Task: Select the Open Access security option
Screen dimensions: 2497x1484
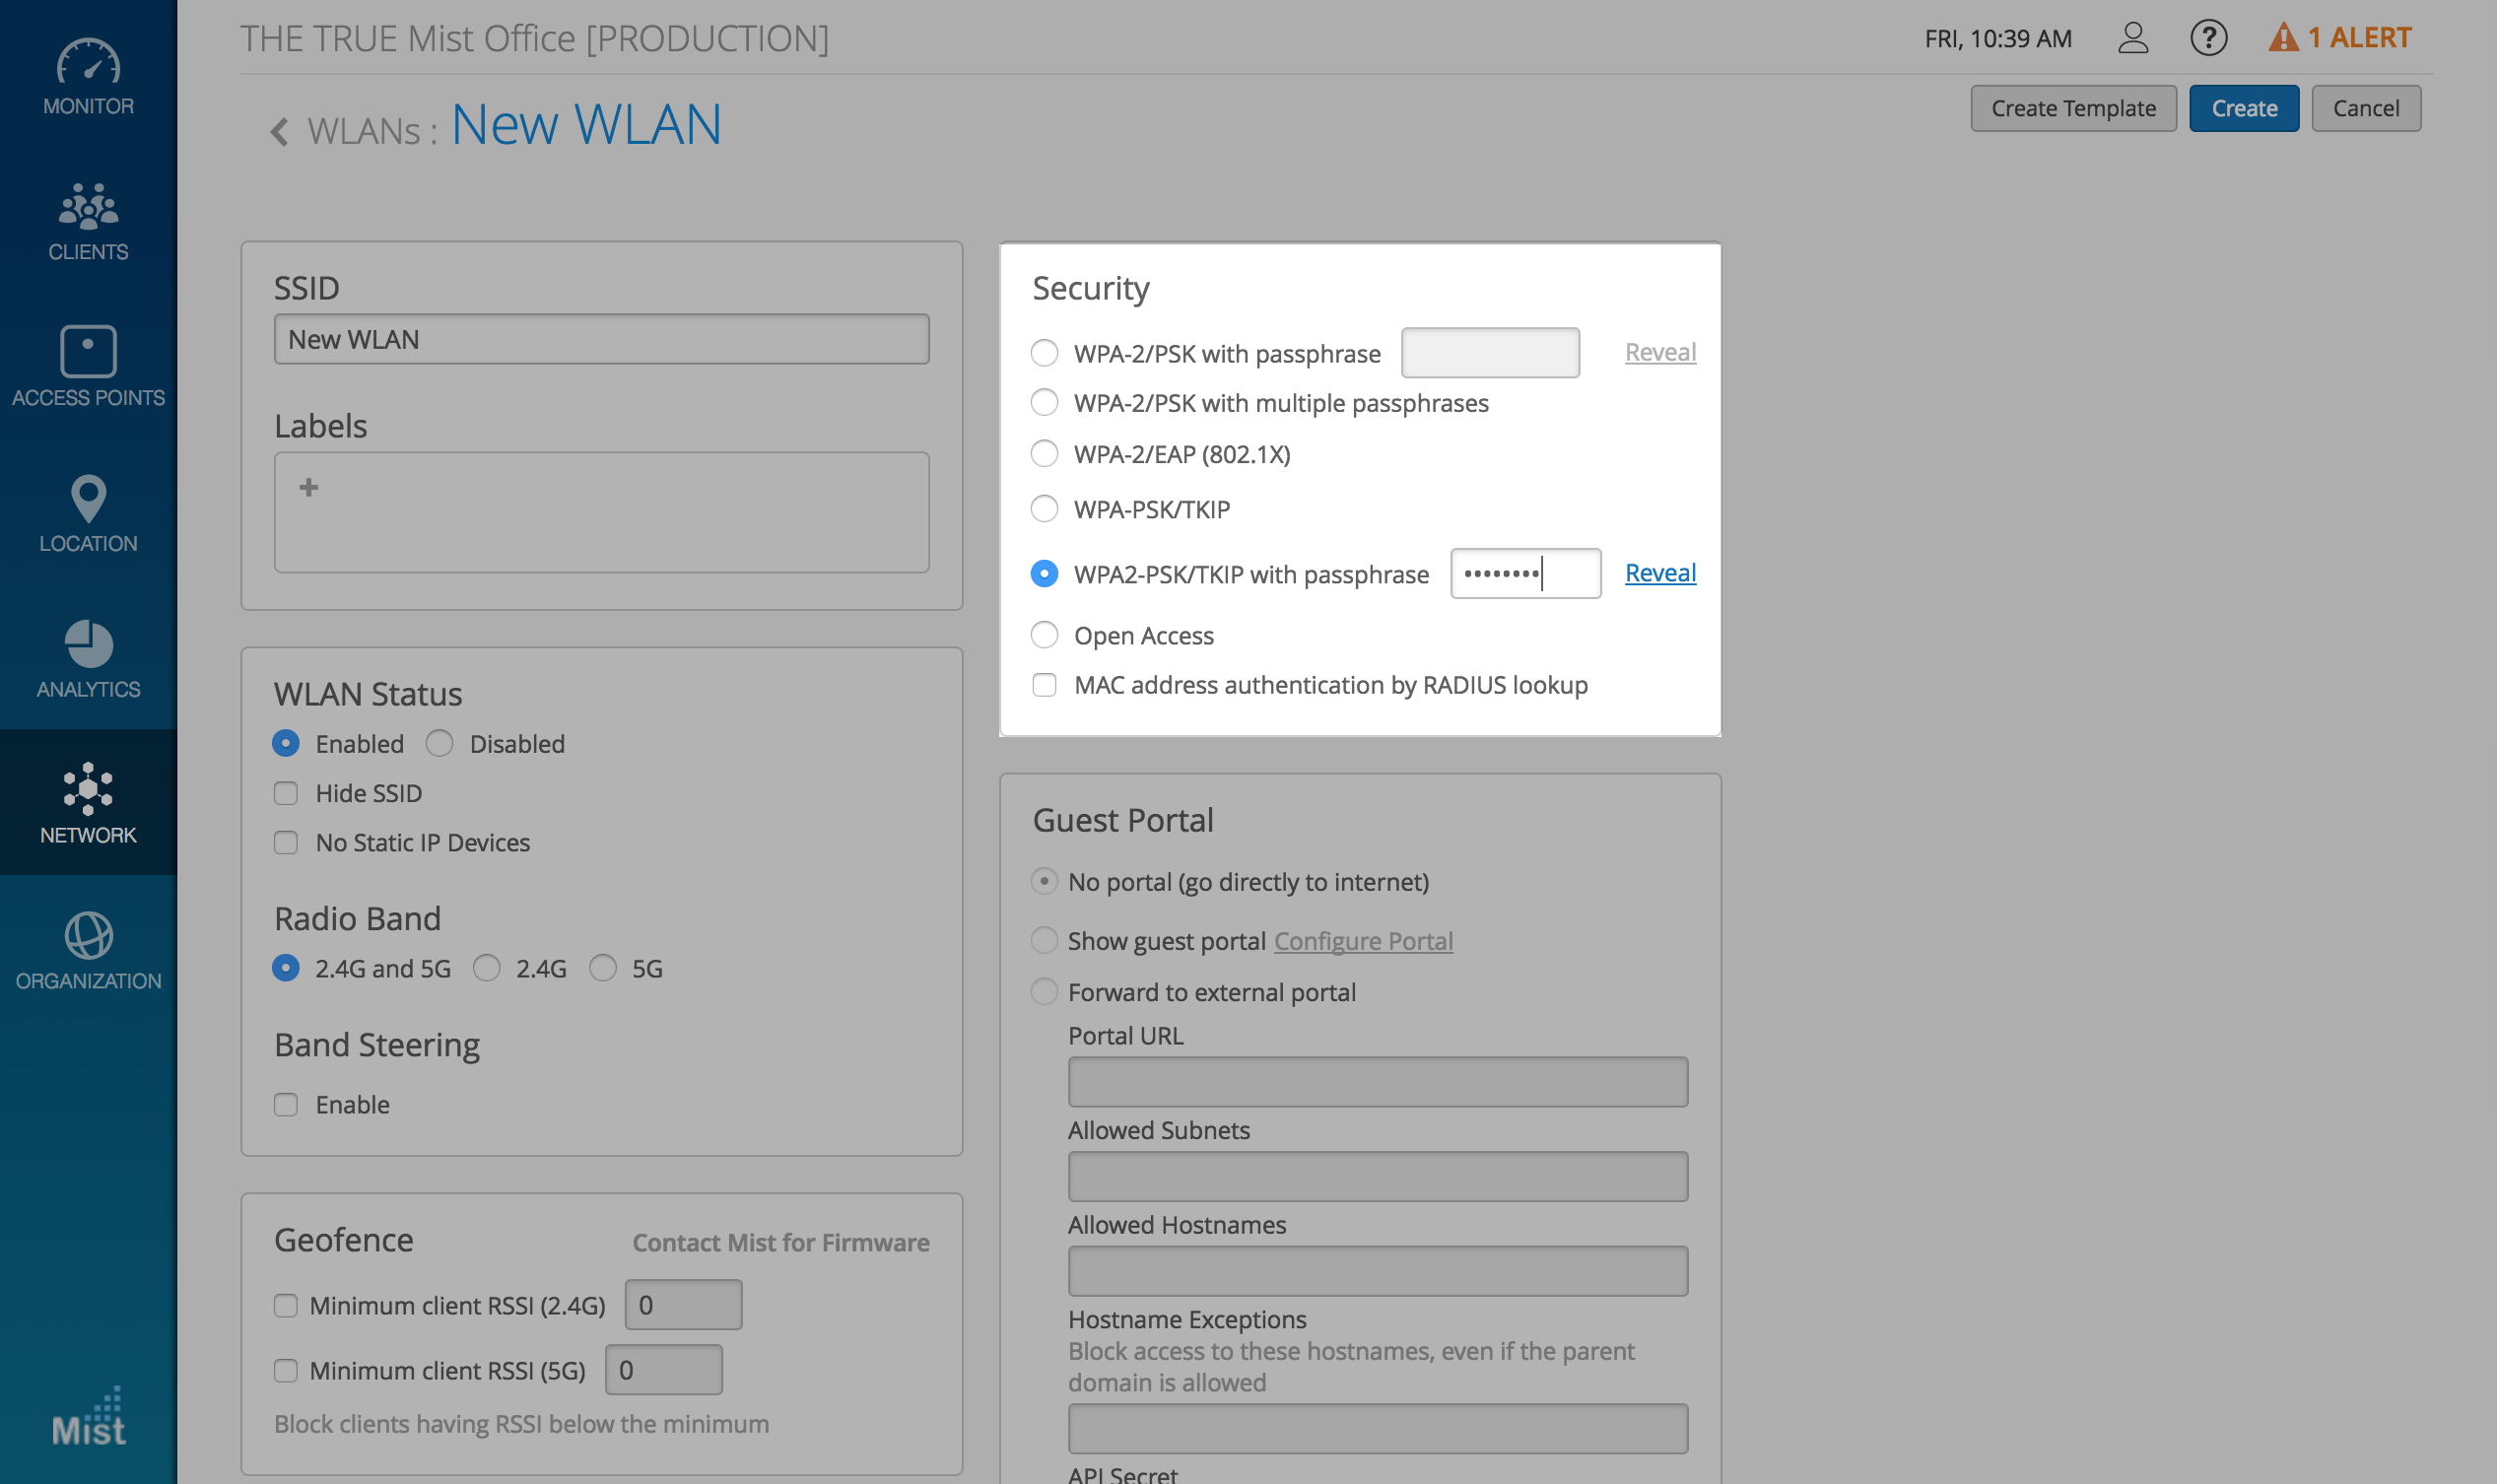Action: [x=1044, y=635]
